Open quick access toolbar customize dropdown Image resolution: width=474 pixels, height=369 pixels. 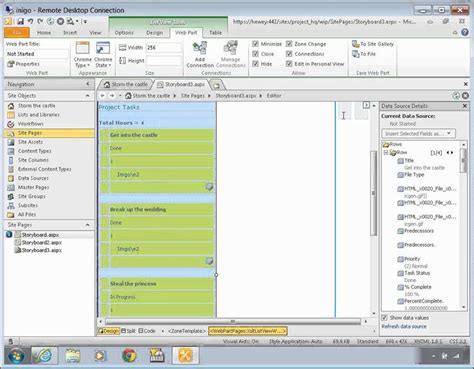pyautogui.click(x=85, y=22)
